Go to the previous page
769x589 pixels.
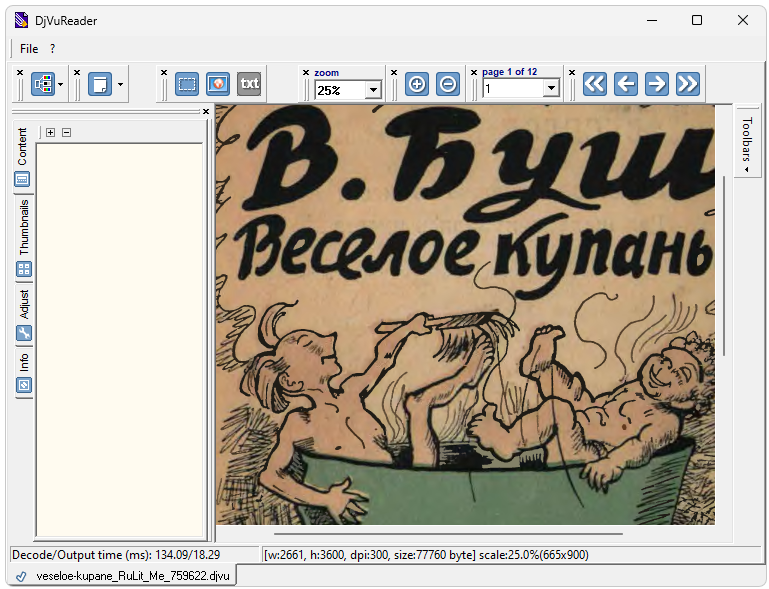pyautogui.click(x=626, y=84)
